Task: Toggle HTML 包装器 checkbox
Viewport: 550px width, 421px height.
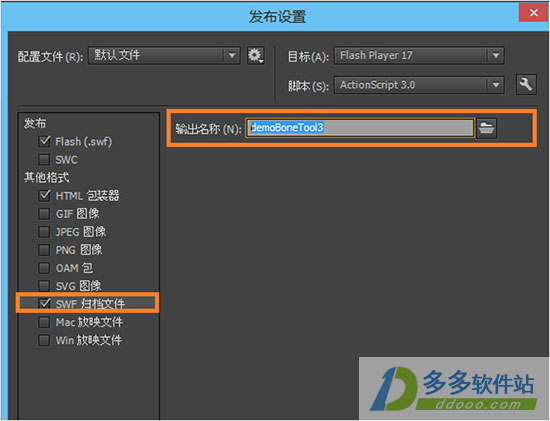Action: (44, 196)
